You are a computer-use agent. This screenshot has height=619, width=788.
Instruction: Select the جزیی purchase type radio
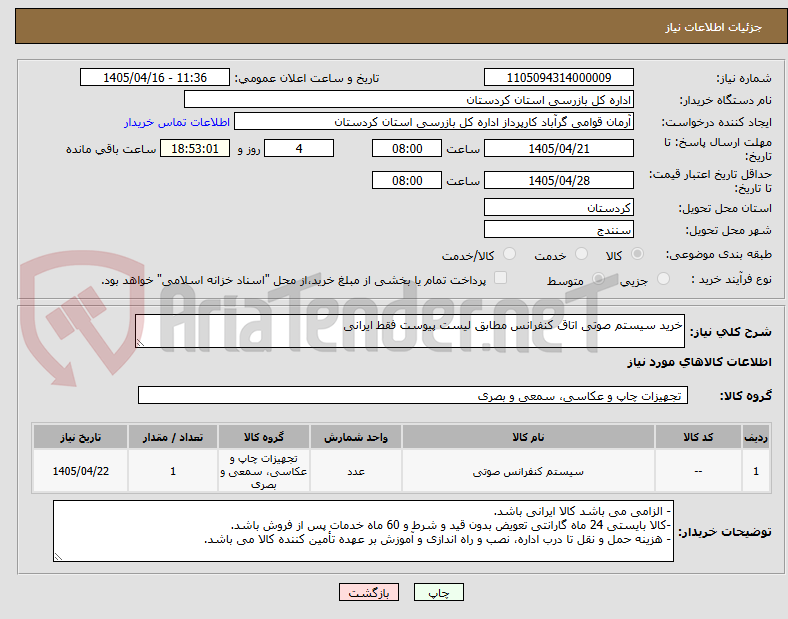click(x=663, y=278)
